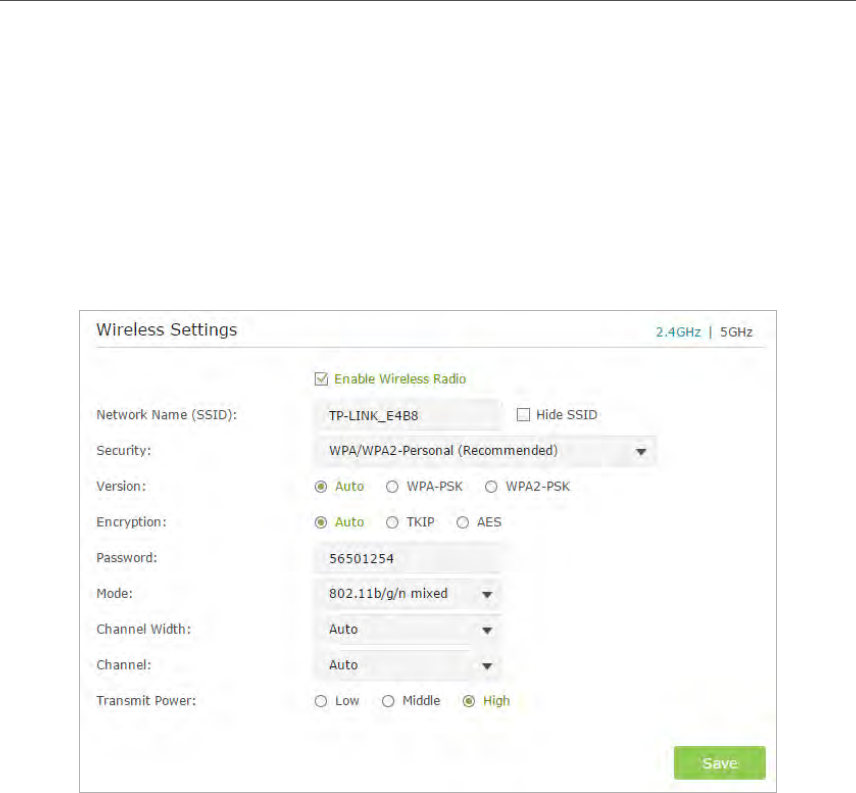Click the Password label
The width and height of the screenshot is (856, 793).
click(127, 558)
